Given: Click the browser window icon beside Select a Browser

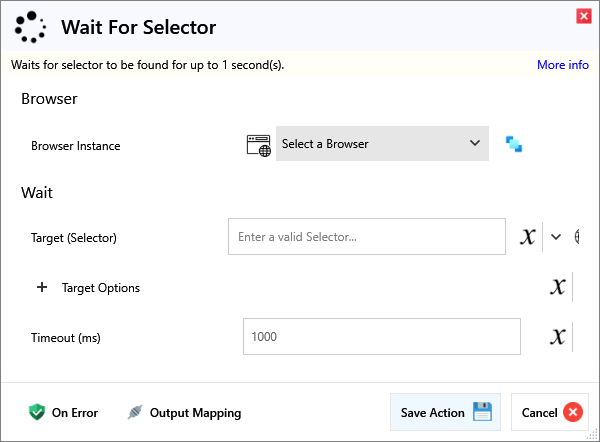Looking at the screenshot, I should tap(258, 144).
